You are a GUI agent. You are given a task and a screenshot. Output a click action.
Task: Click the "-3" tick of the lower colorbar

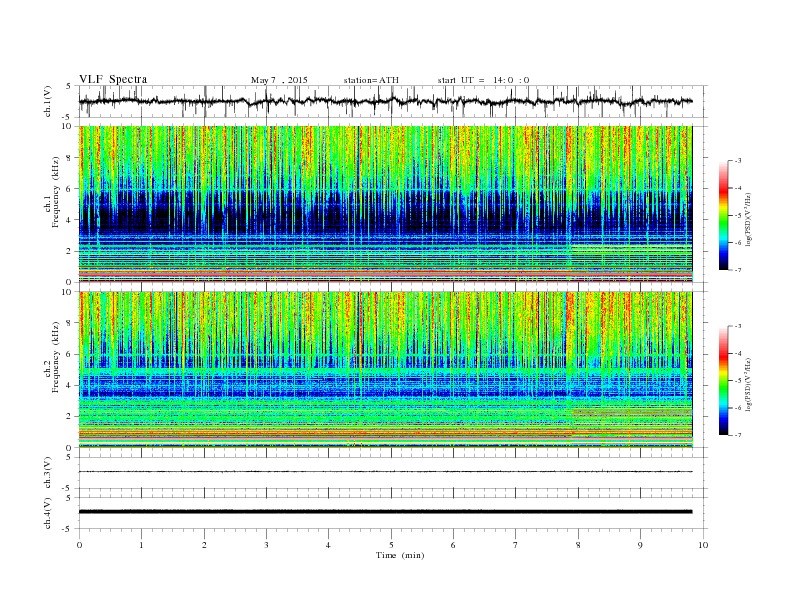click(737, 326)
